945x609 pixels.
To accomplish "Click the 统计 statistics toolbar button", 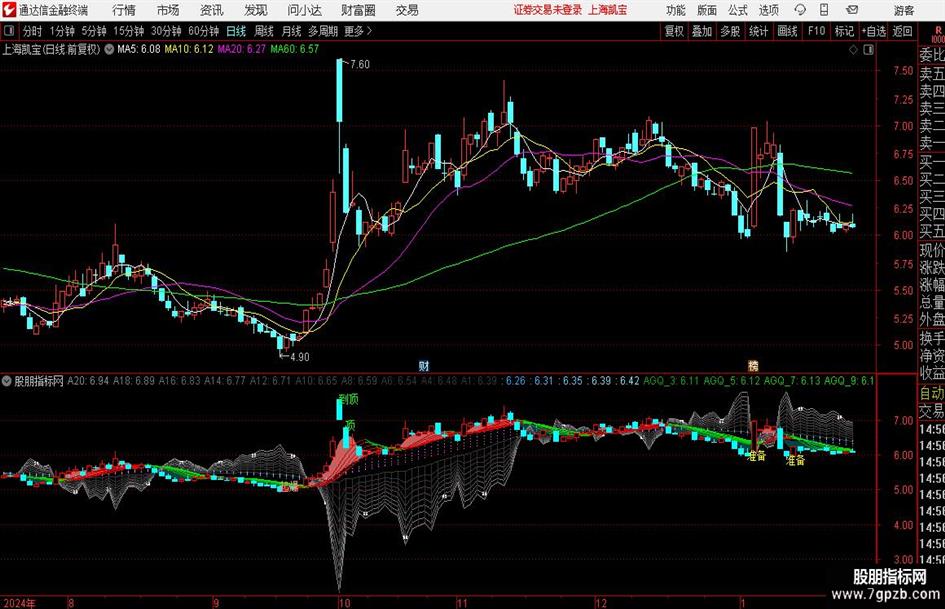I will click(758, 31).
